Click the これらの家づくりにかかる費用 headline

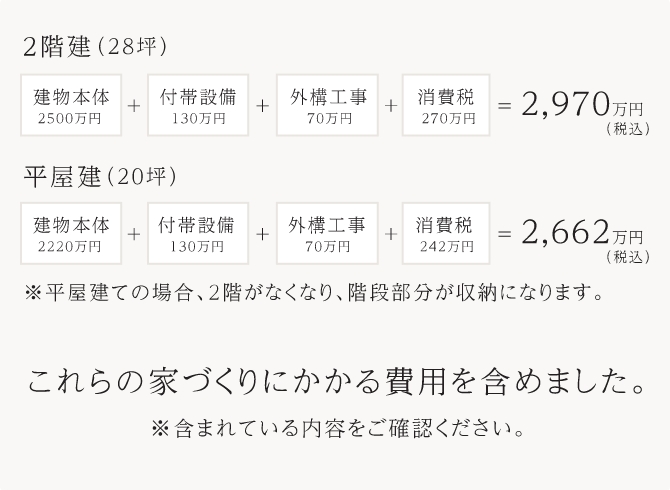pos(337,381)
